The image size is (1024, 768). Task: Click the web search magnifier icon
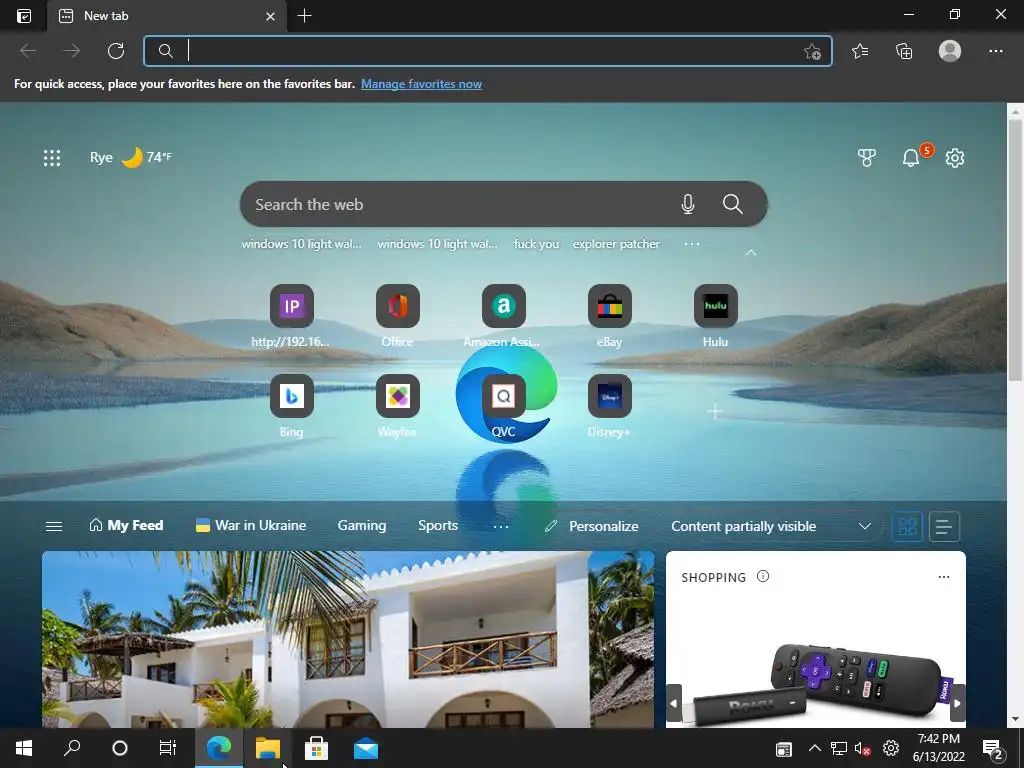[x=733, y=204]
